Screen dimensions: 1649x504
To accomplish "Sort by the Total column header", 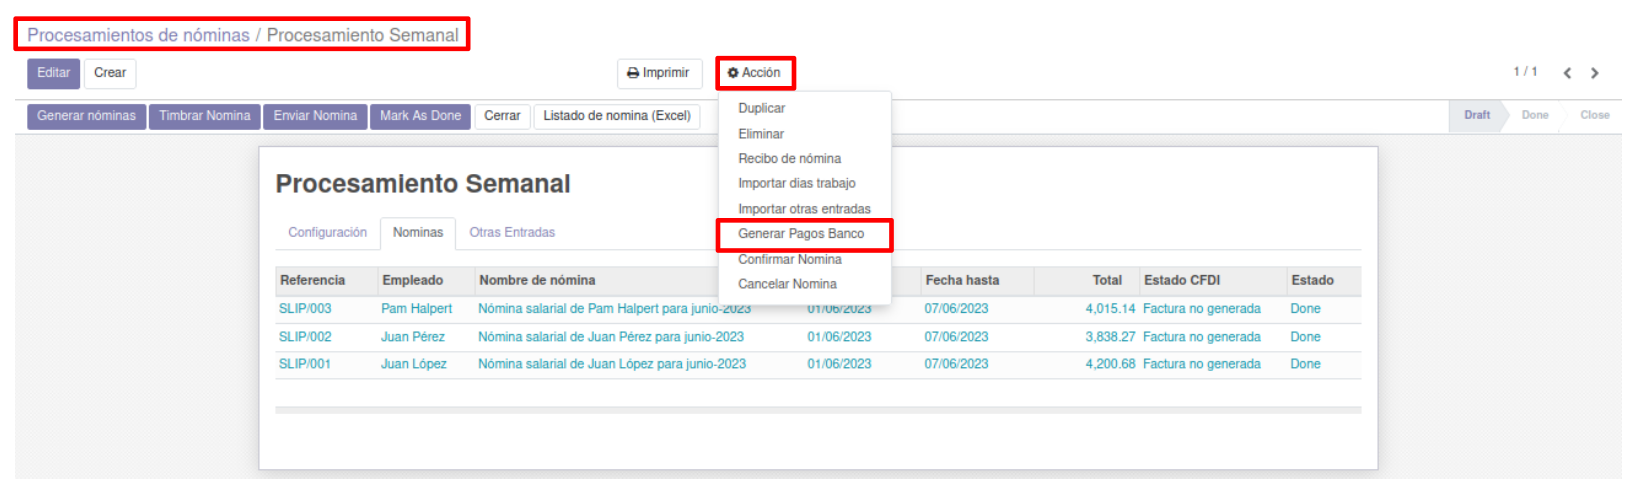I will point(1106,281).
